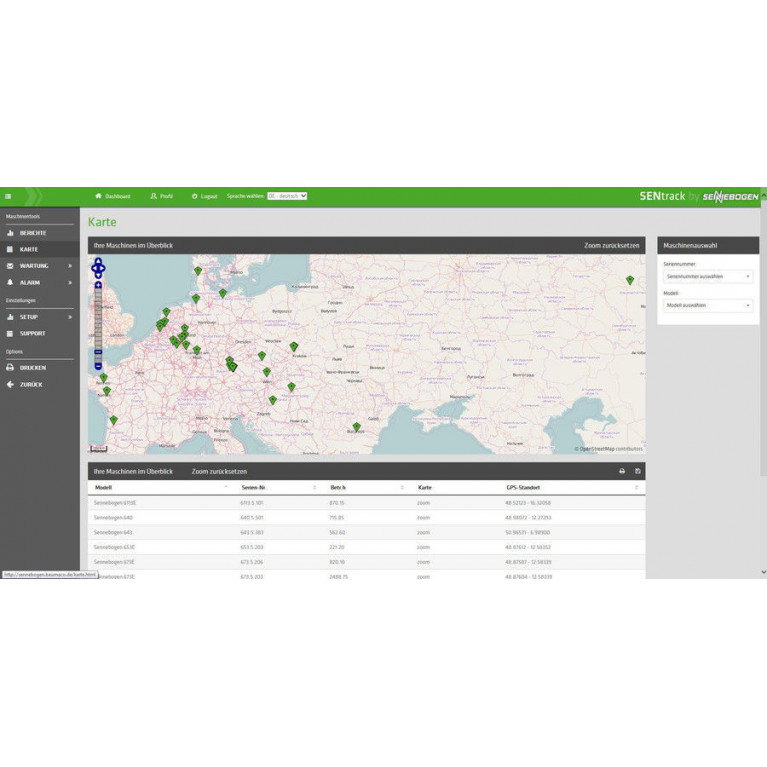Open Alarm in the sidebar
The image size is (767, 767).
(29, 282)
